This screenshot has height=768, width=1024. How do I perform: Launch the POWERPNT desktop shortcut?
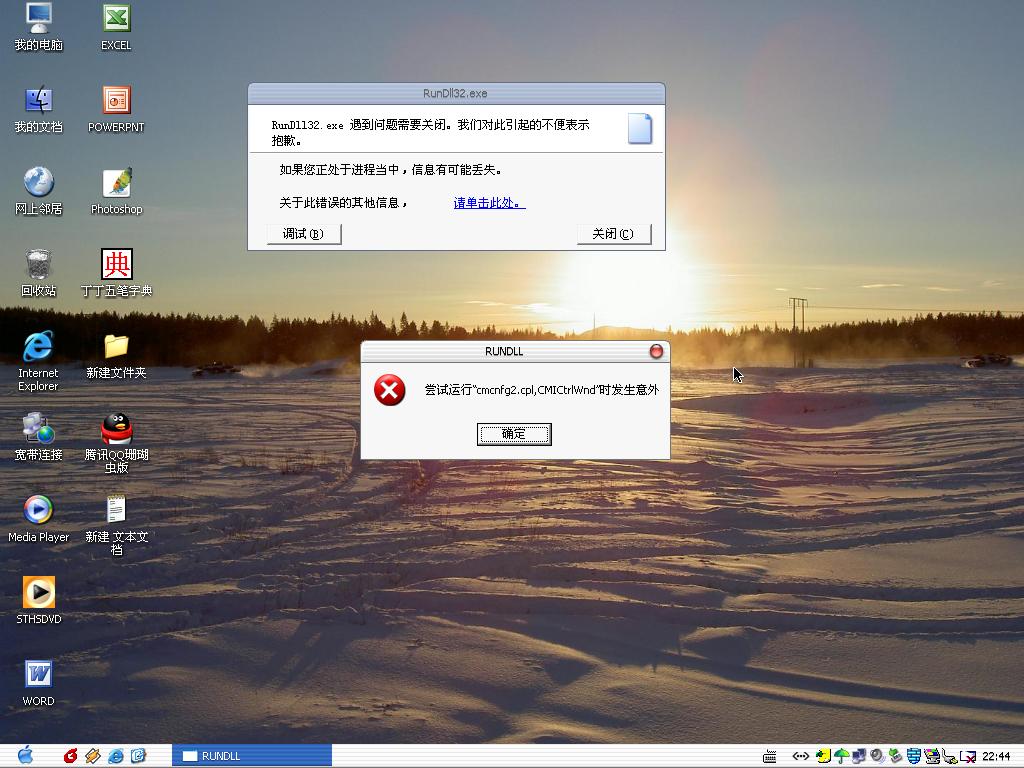point(116,110)
